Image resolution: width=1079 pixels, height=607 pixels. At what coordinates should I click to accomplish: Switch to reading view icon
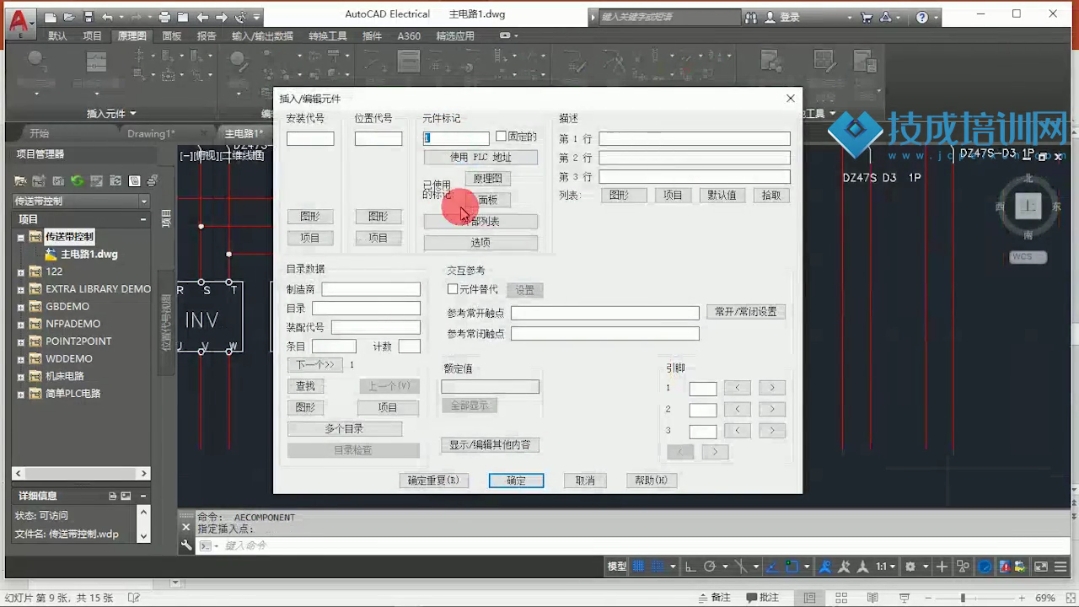click(873, 597)
